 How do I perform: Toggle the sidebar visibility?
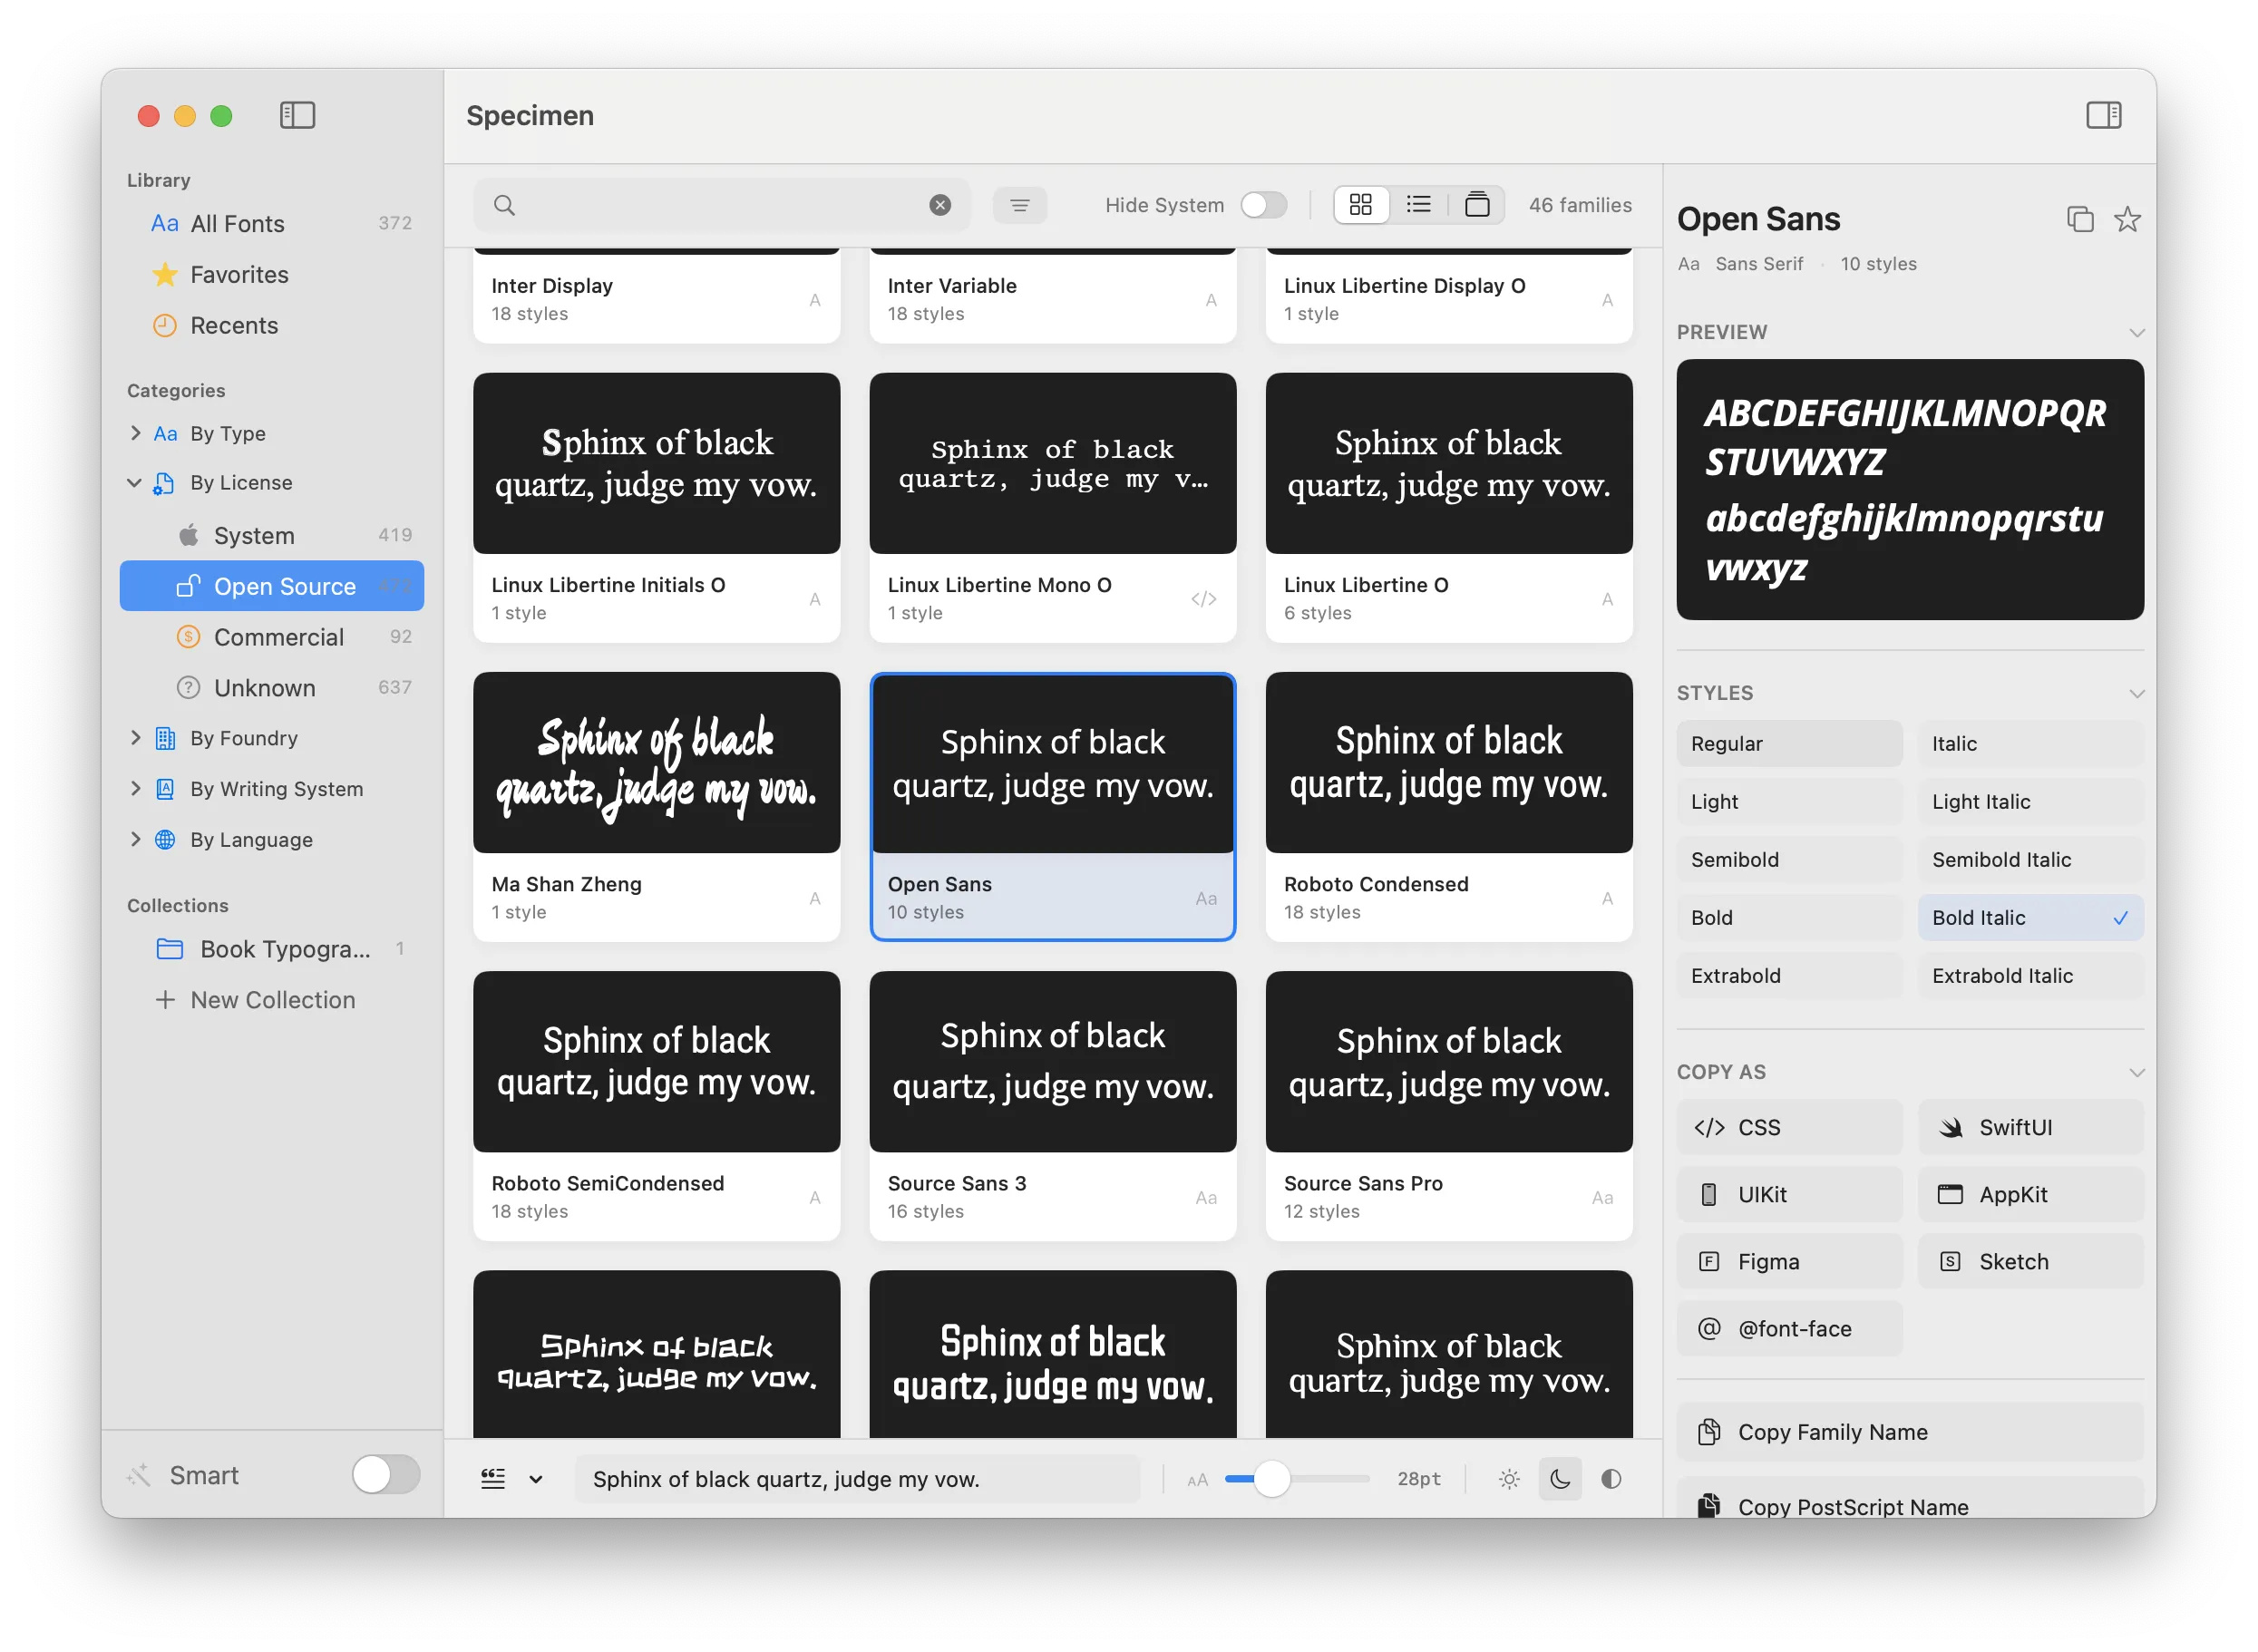297,115
